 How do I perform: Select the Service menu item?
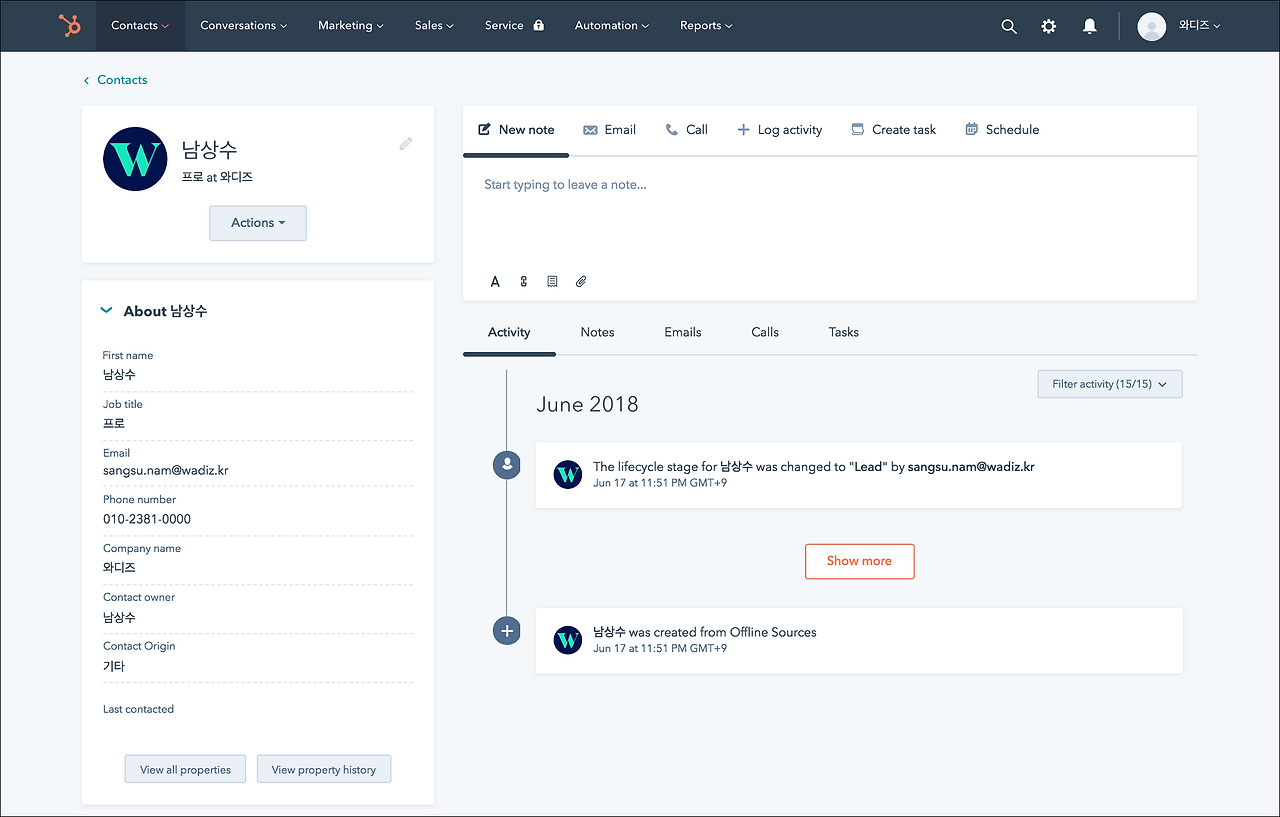tap(504, 26)
